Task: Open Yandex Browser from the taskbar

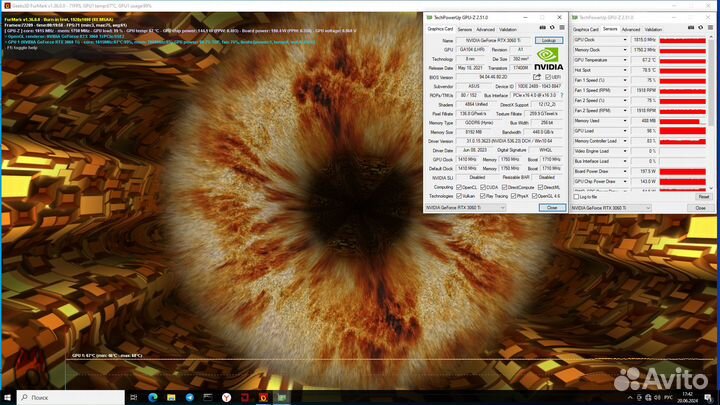Action: point(226,397)
